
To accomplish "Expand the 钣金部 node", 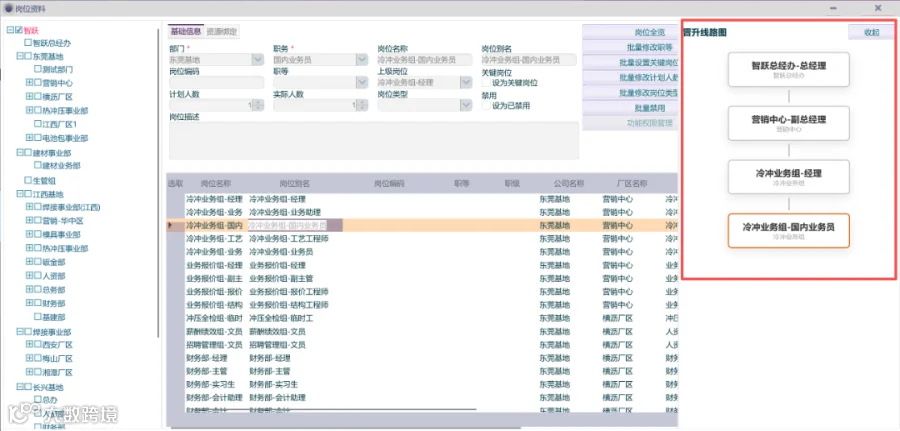I will [x=29, y=262].
